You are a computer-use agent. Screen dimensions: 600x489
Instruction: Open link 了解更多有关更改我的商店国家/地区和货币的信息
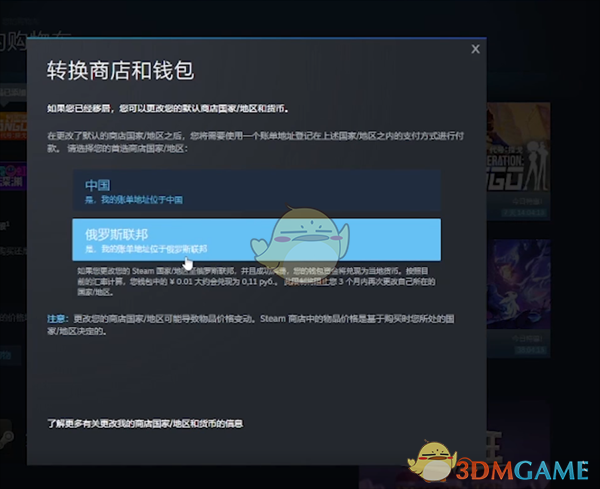(x=145, y=424)
